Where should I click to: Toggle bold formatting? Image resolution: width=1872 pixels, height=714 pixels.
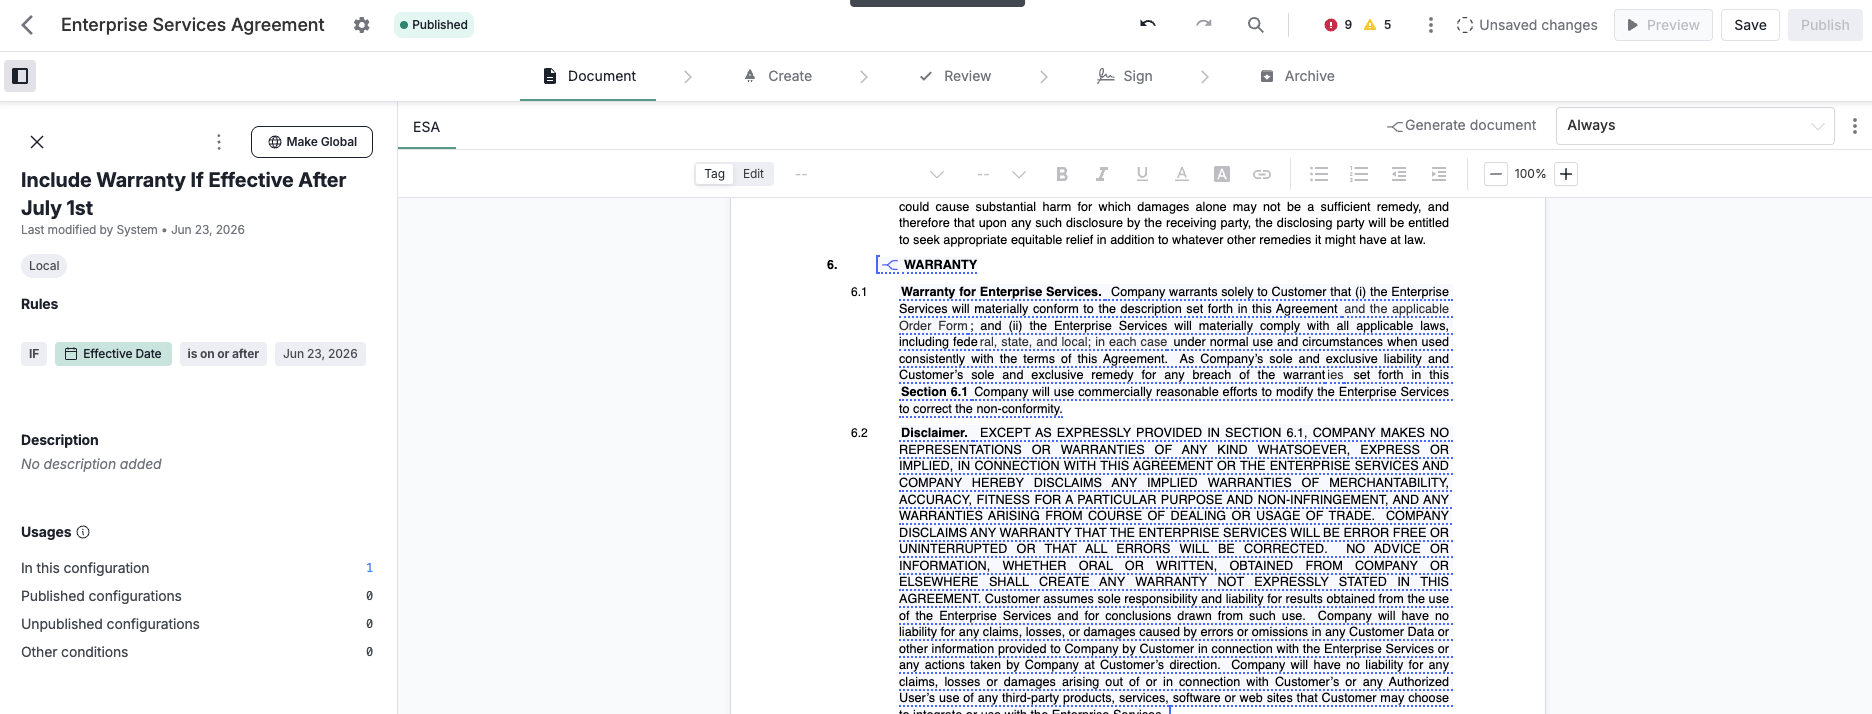1062,174
